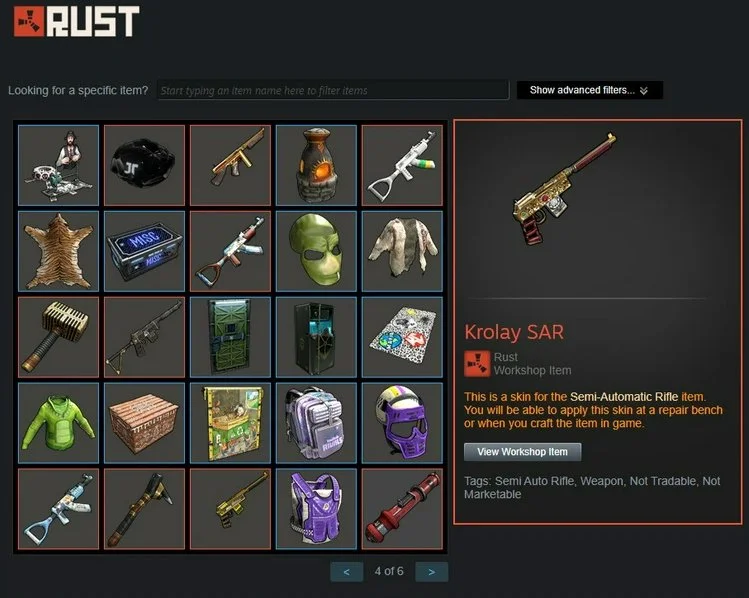Focus the item name filter field
The image size is (749, 598).
pos(333,90)
